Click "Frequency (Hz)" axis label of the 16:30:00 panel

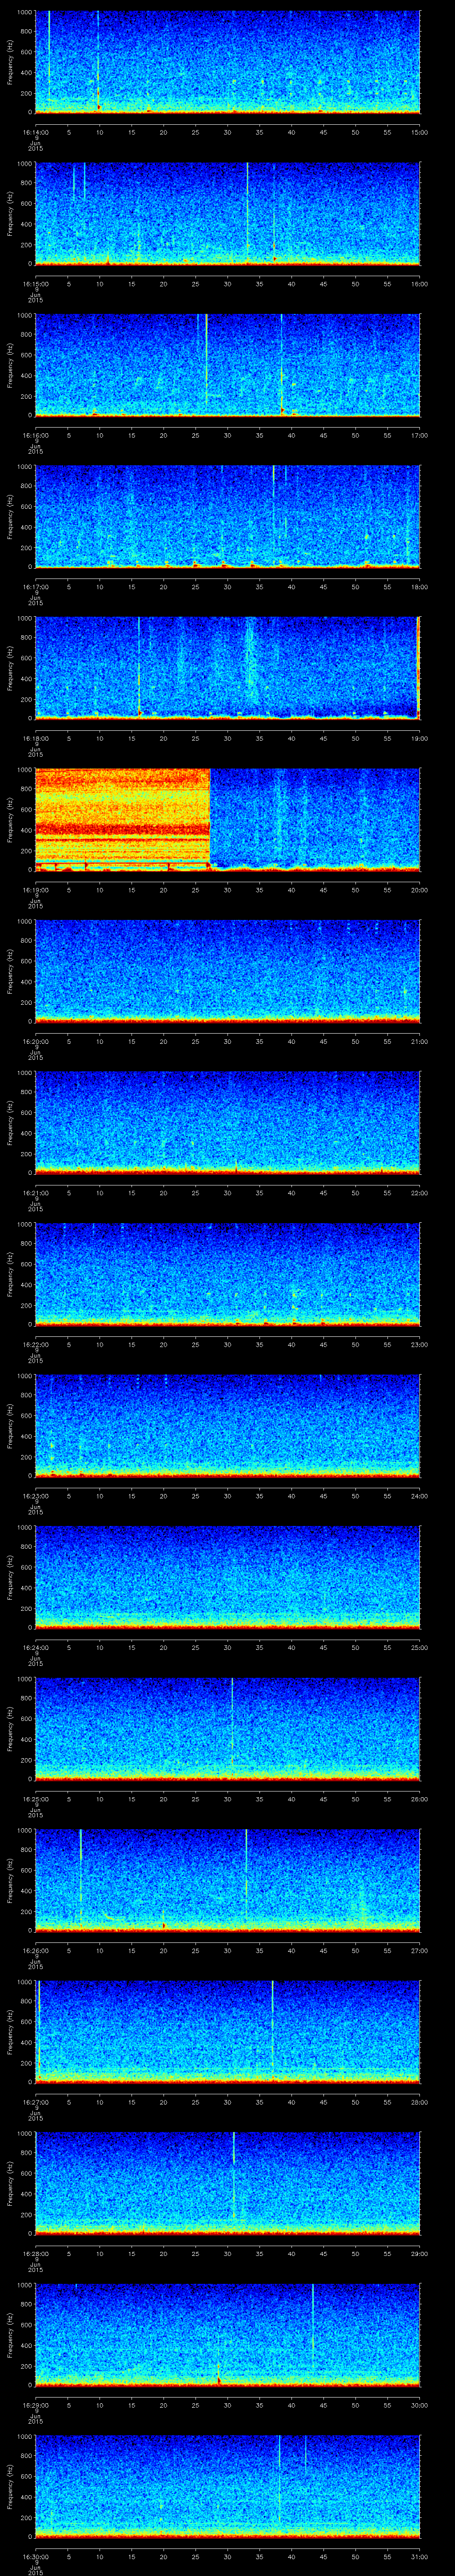(x=10, y=2485)
